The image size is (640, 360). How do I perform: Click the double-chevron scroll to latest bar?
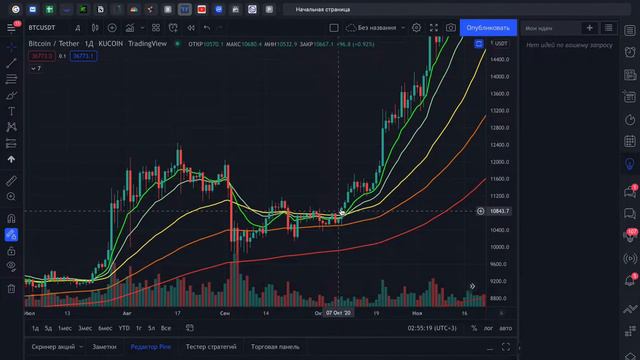[x=472, y=286]
